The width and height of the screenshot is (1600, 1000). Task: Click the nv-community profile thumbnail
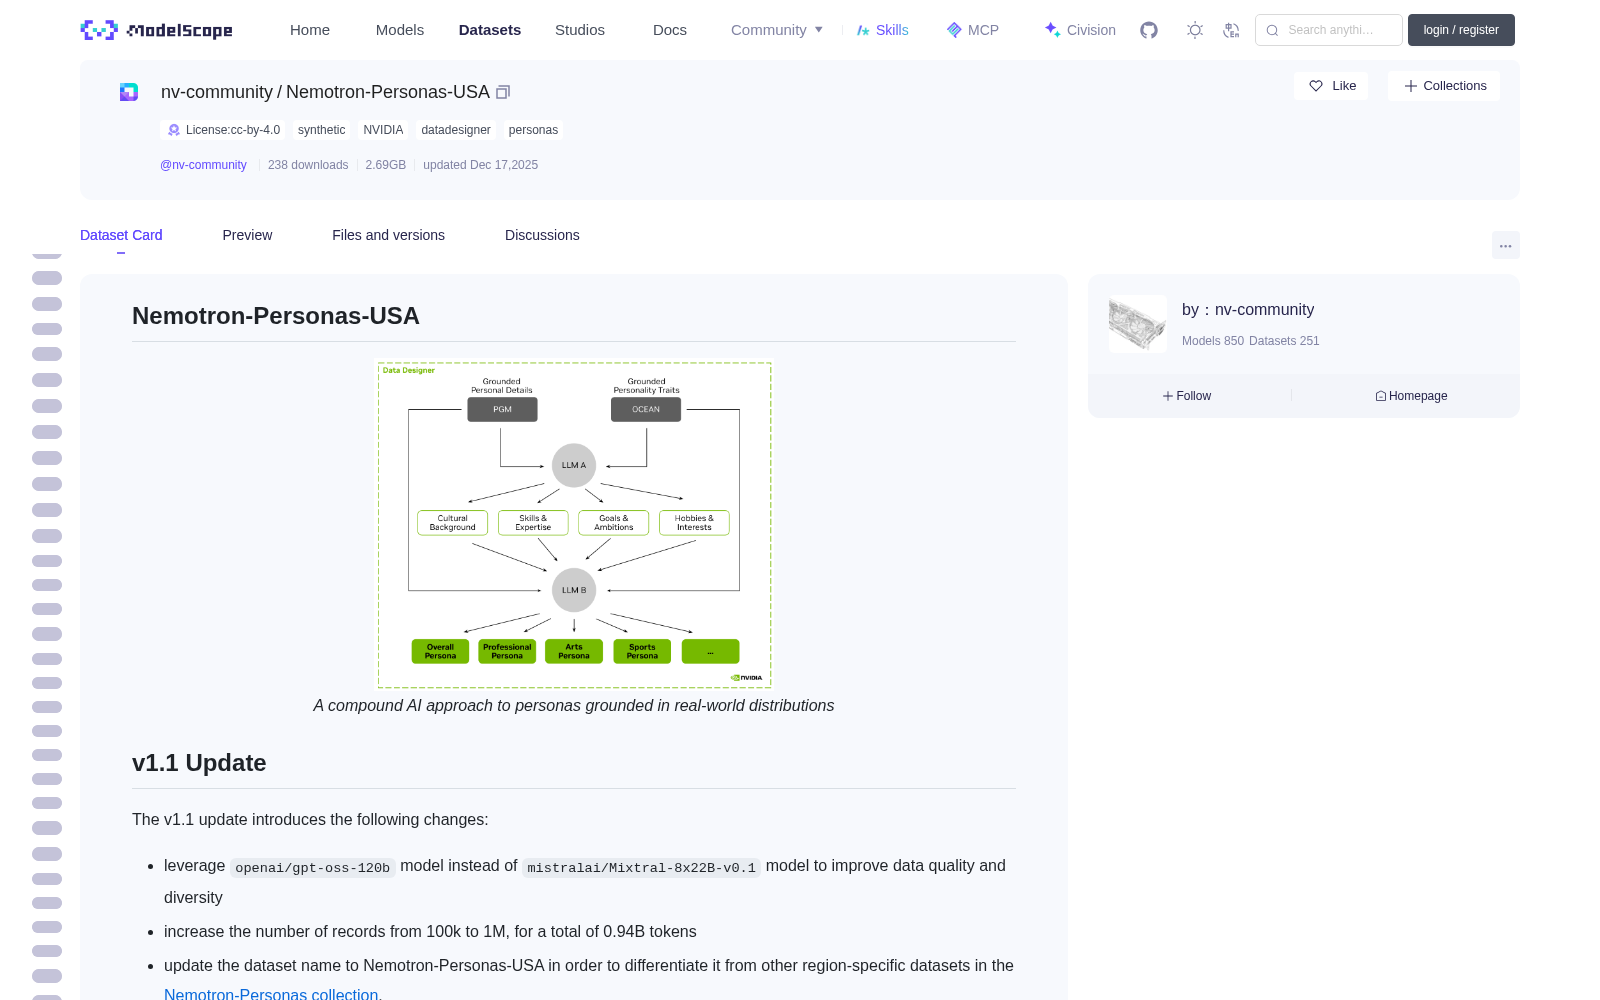pyautogui.click(x=1138, y=324)
